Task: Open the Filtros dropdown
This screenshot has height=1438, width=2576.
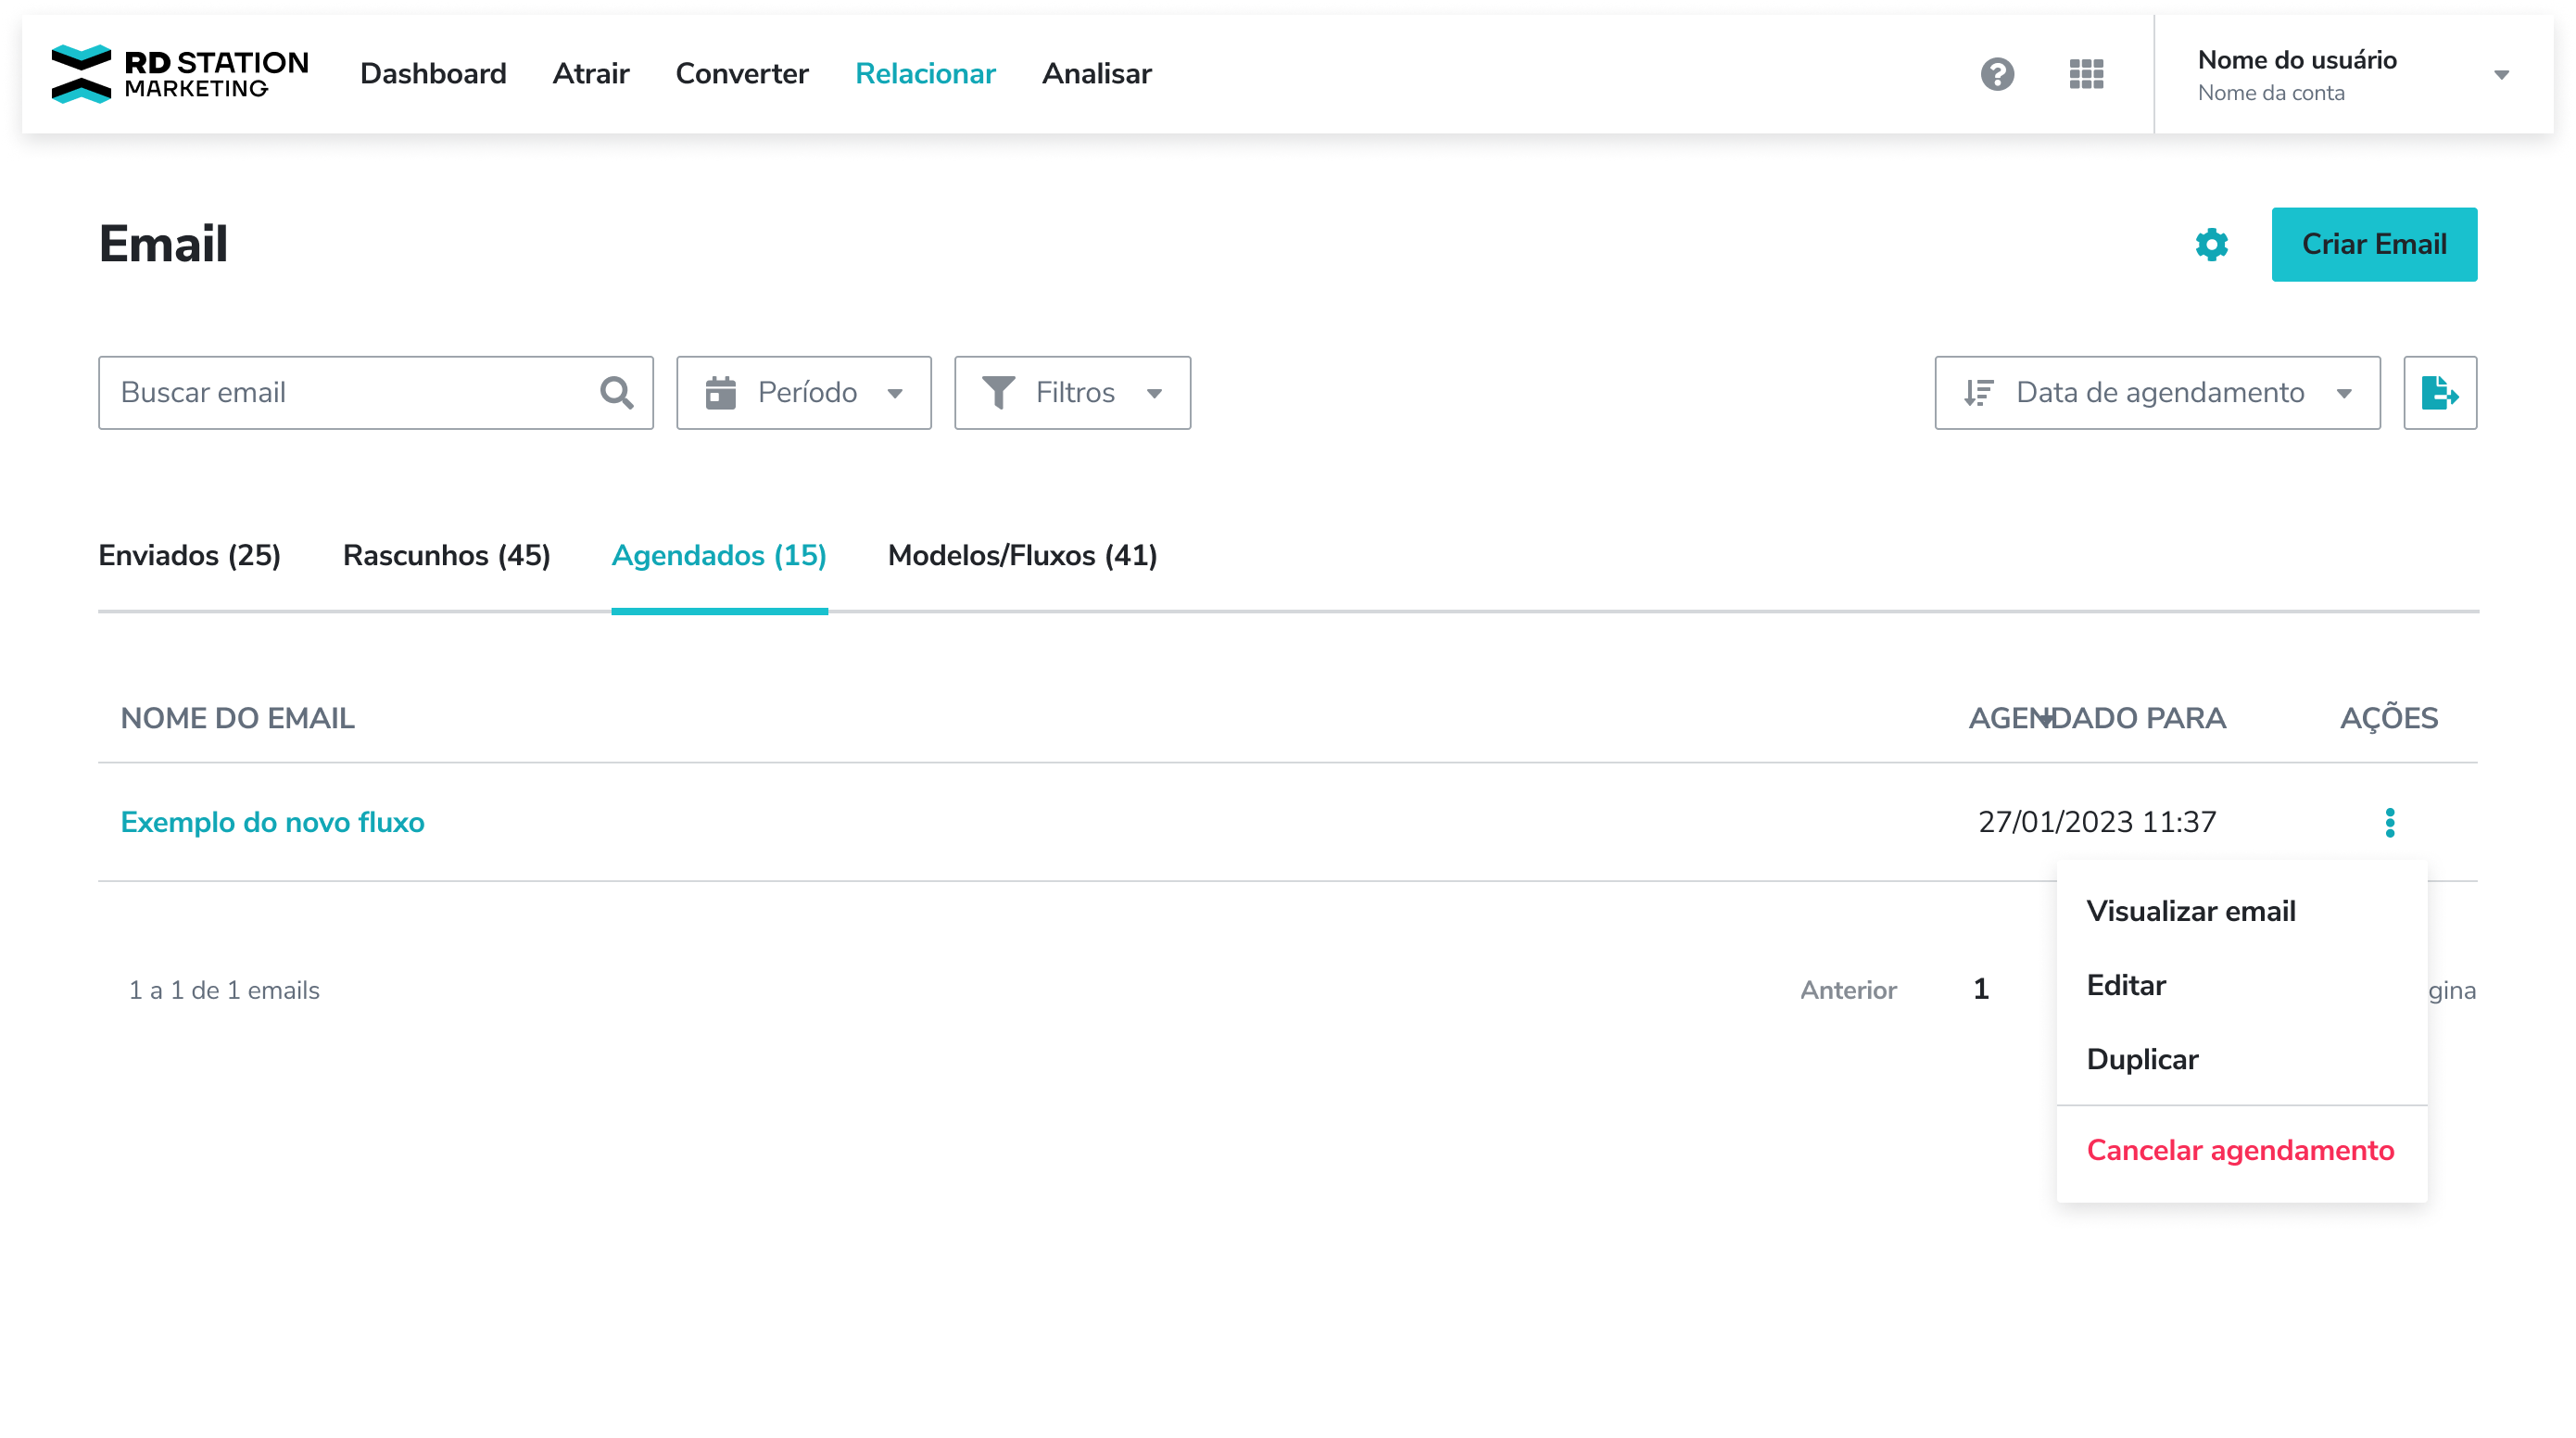Action: click(1072, 393)
